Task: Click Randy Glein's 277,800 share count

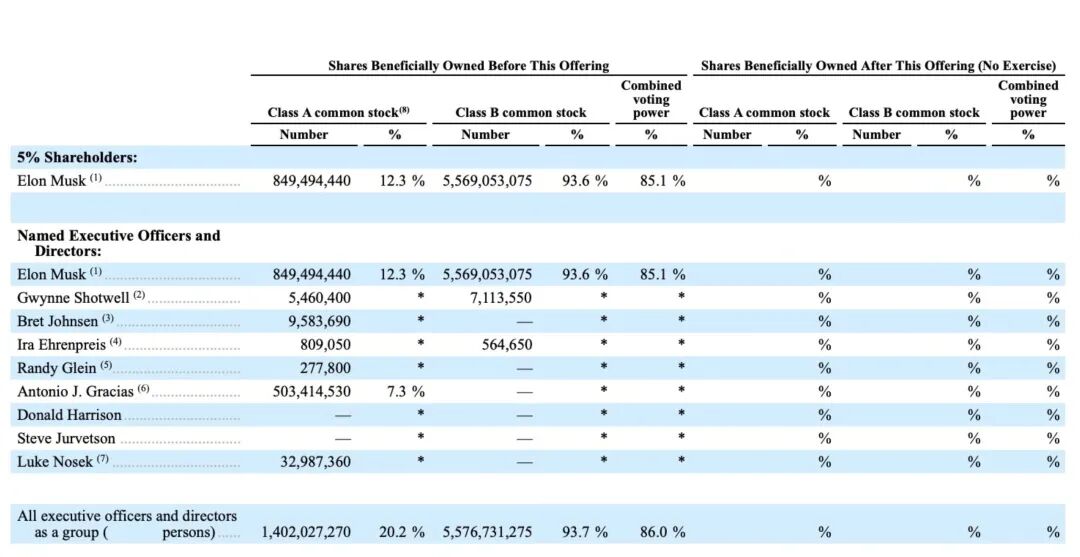Action: [325, 368]
